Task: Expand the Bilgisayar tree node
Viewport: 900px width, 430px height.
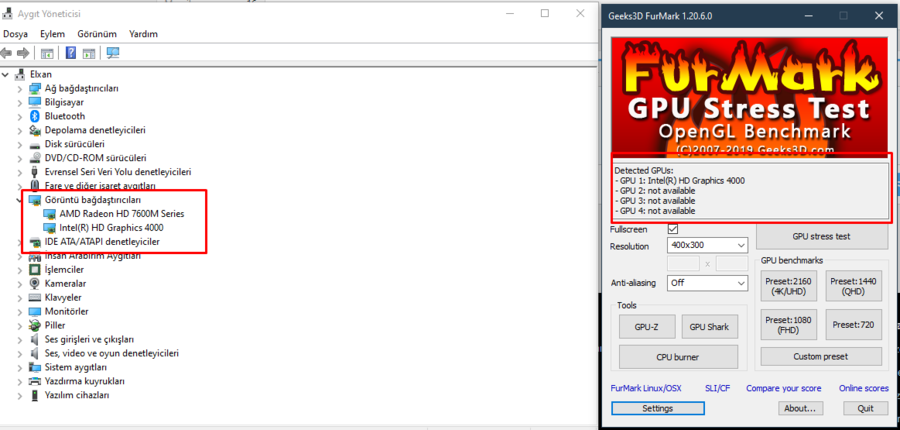Action: 20,102
